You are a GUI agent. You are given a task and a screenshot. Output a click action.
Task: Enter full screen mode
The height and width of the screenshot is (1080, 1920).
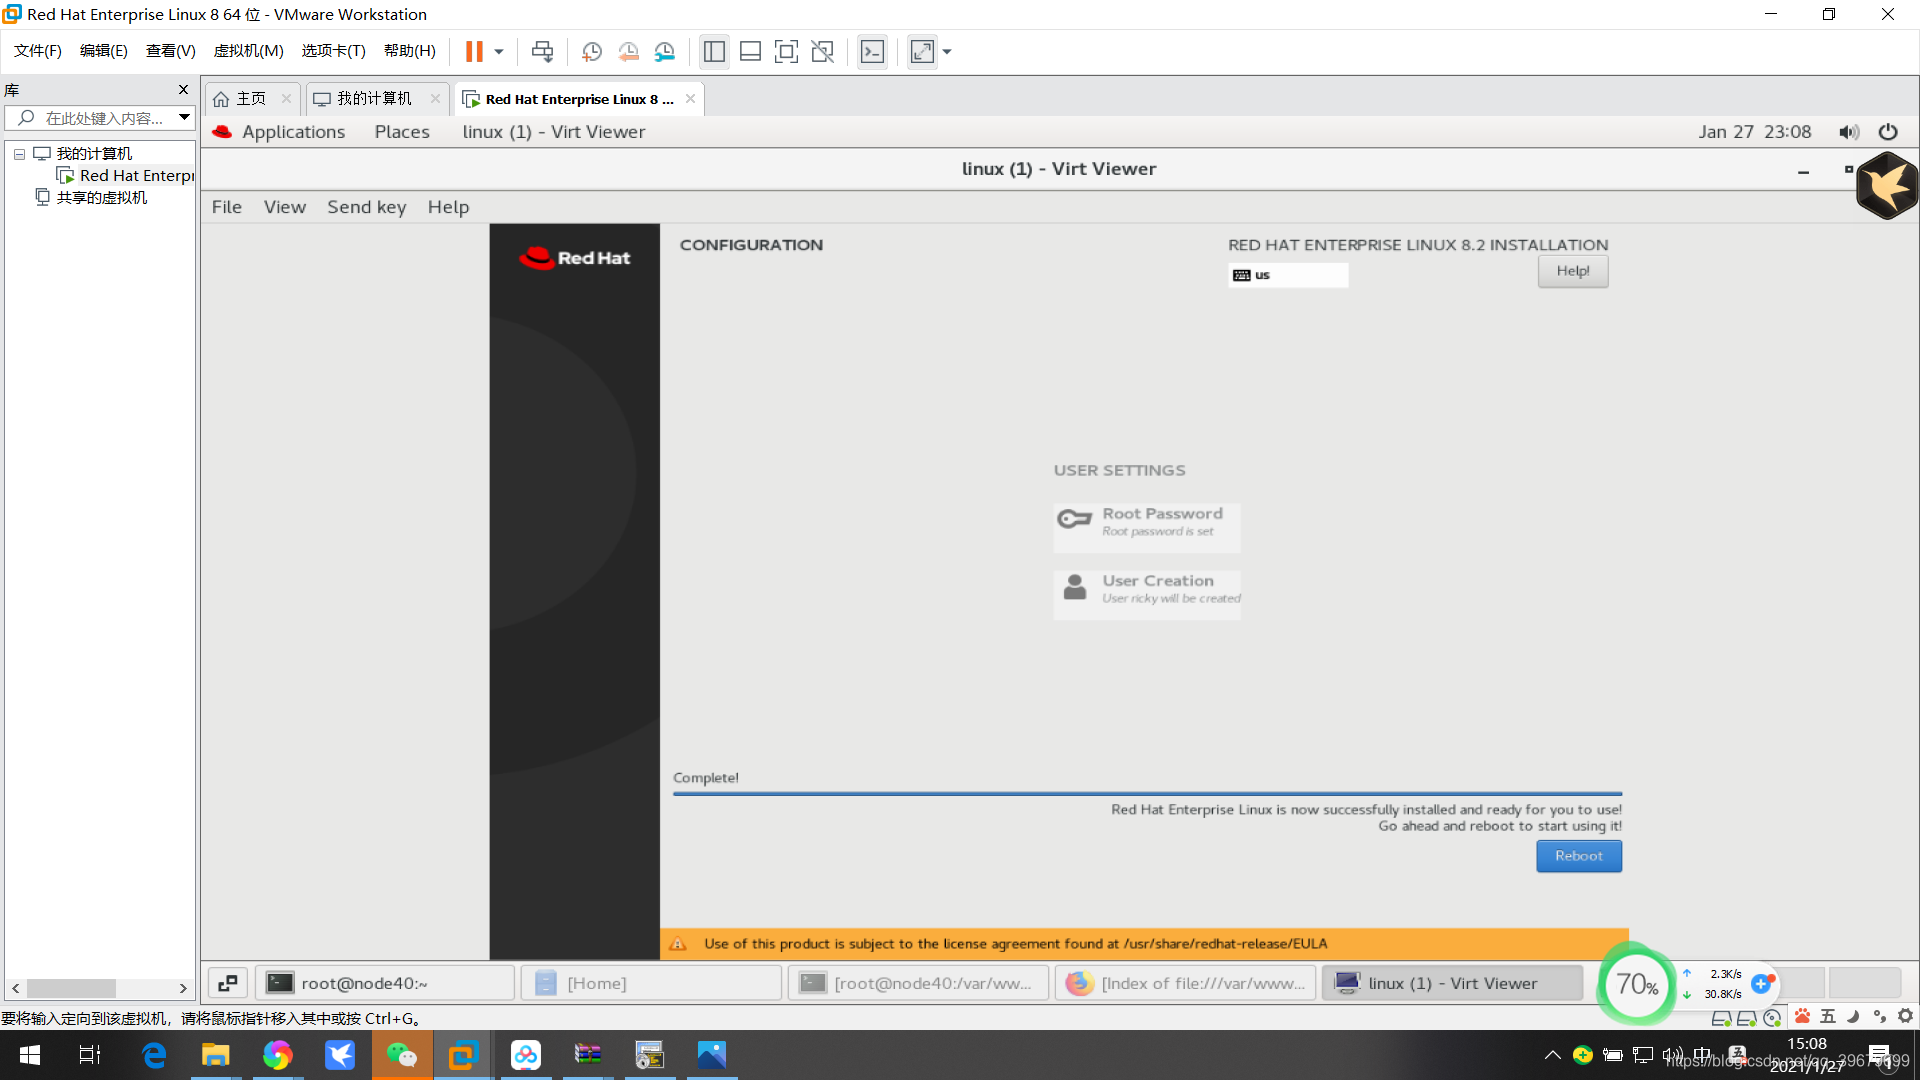point(786,52)
